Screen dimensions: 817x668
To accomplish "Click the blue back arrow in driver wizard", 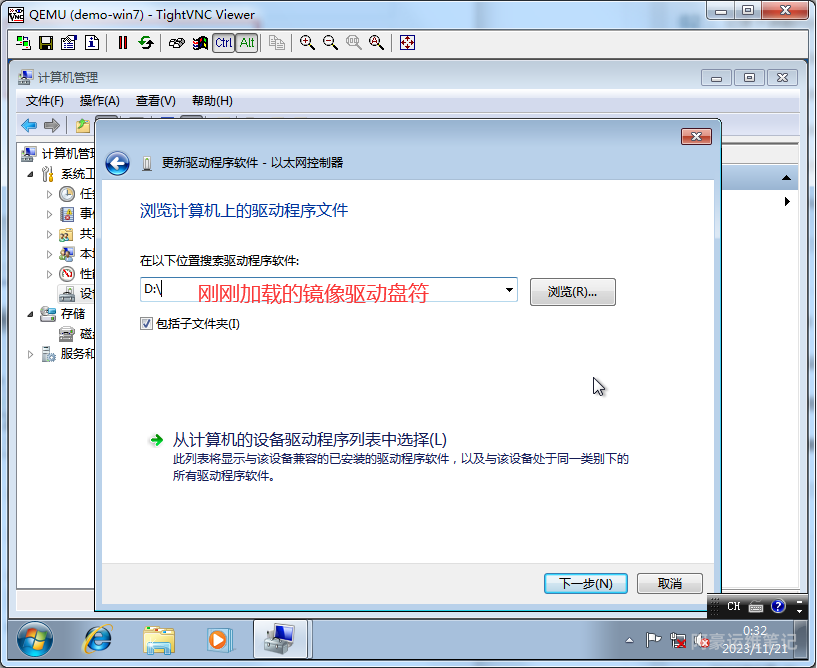I will (x=118, y=163).
